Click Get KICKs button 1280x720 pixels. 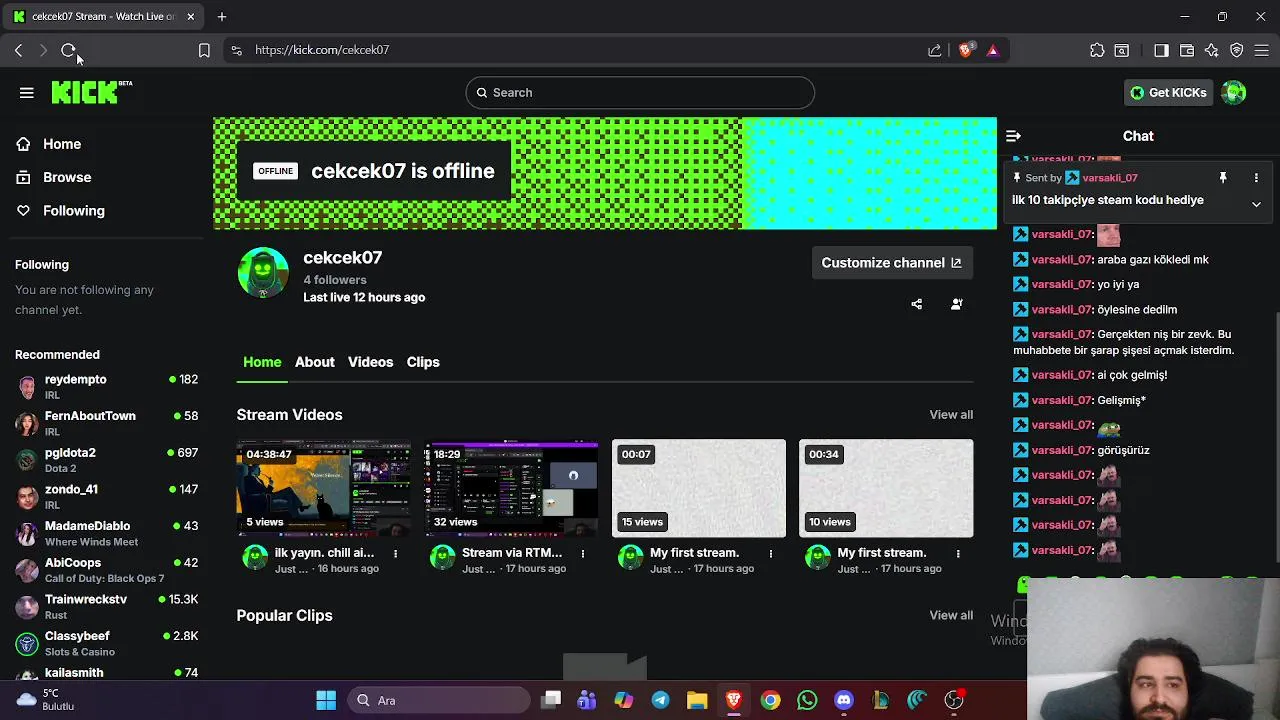(1168, 92)
